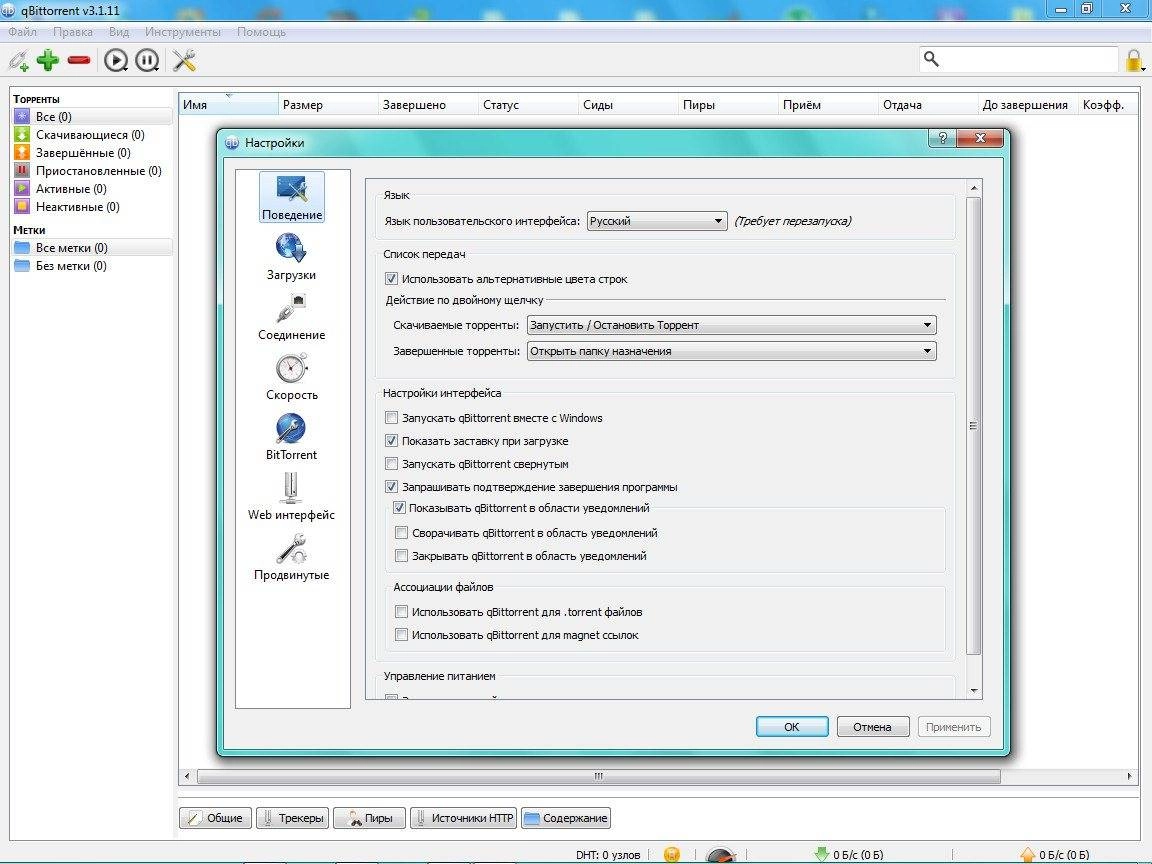The image size is (1152, 864).
Task: Open the Скачиваемые торренты action dropdown
Action: coord(732,325)
